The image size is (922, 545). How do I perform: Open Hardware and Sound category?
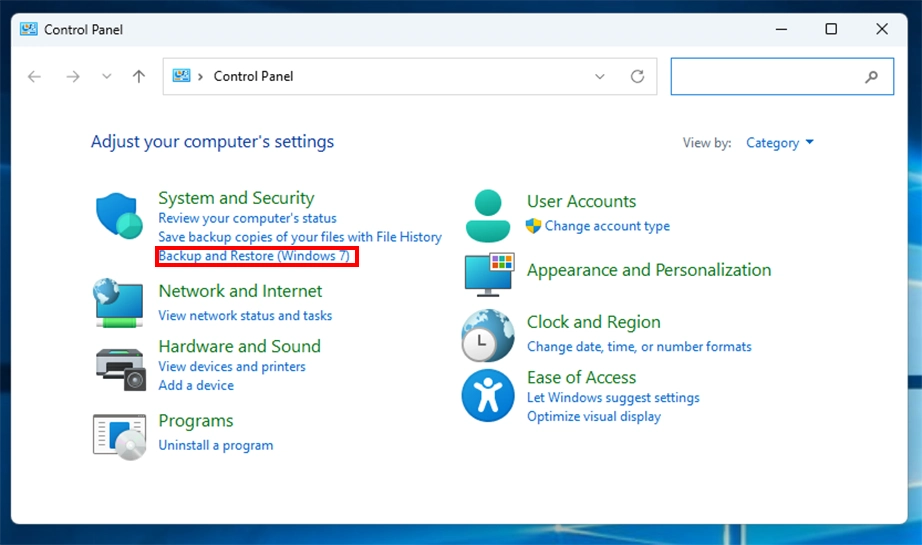pyautogui.click(x=239, y=346)
